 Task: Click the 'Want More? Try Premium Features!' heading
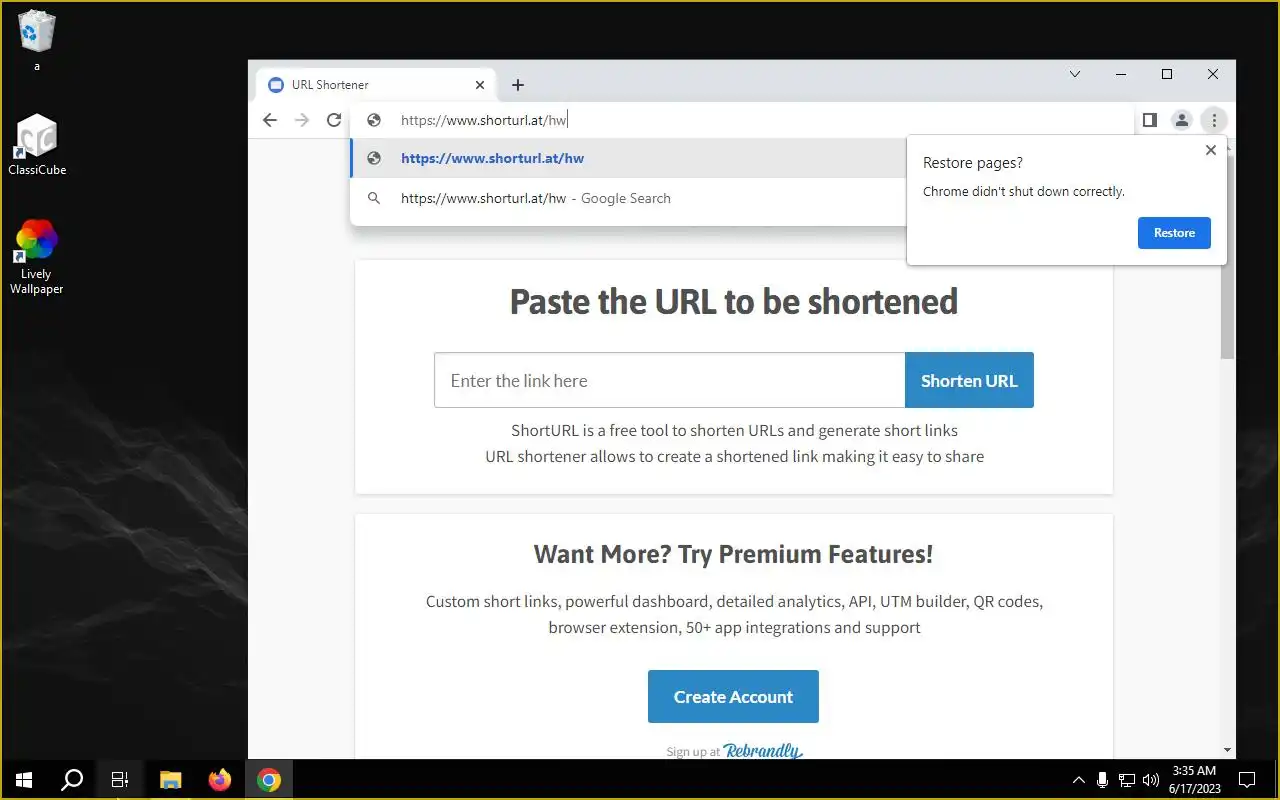pos(733,554)
